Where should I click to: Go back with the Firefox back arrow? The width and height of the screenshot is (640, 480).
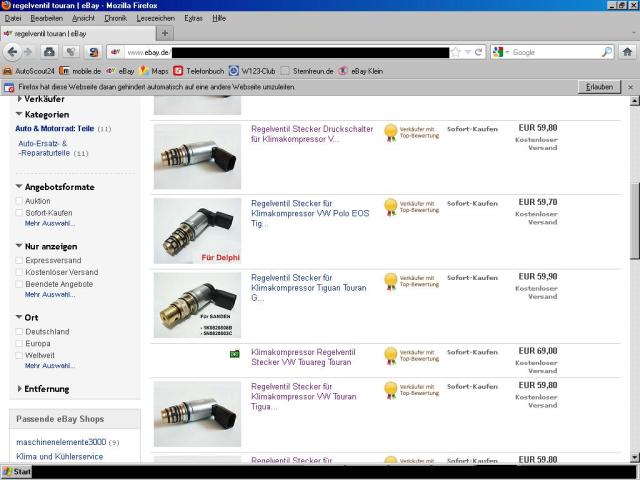click(12, 52)
